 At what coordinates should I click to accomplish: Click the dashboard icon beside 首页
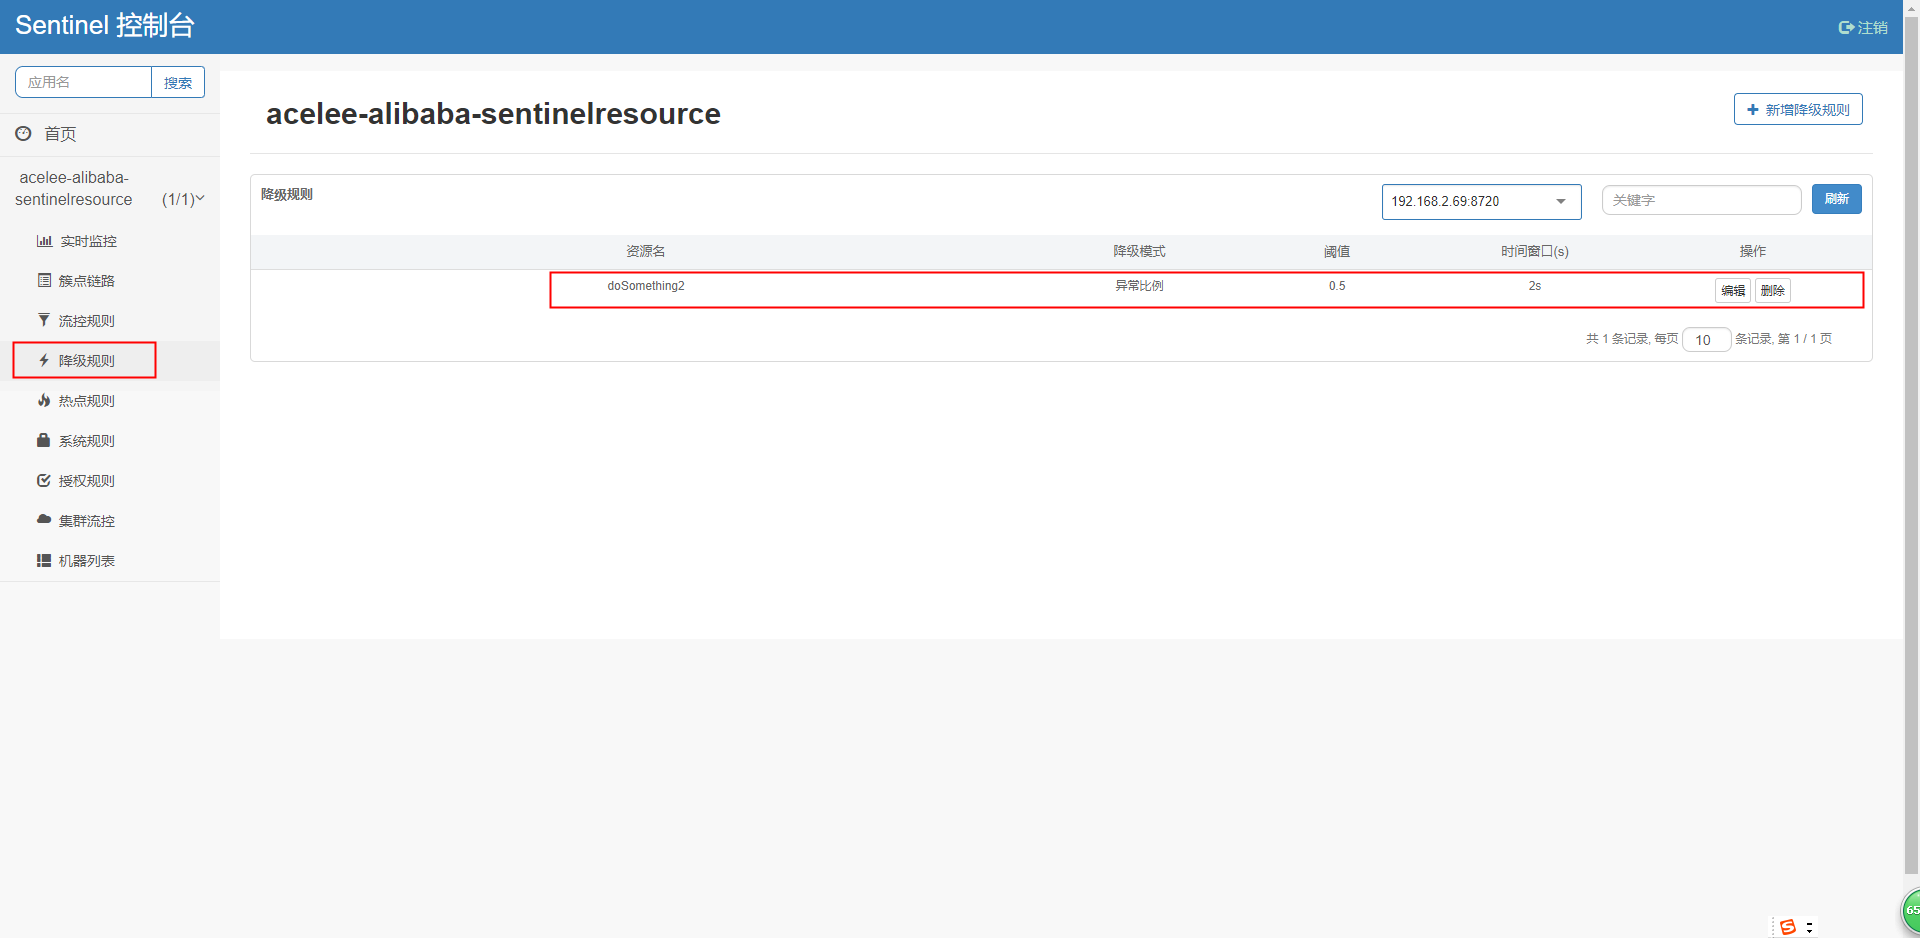[x=23, y=133]
